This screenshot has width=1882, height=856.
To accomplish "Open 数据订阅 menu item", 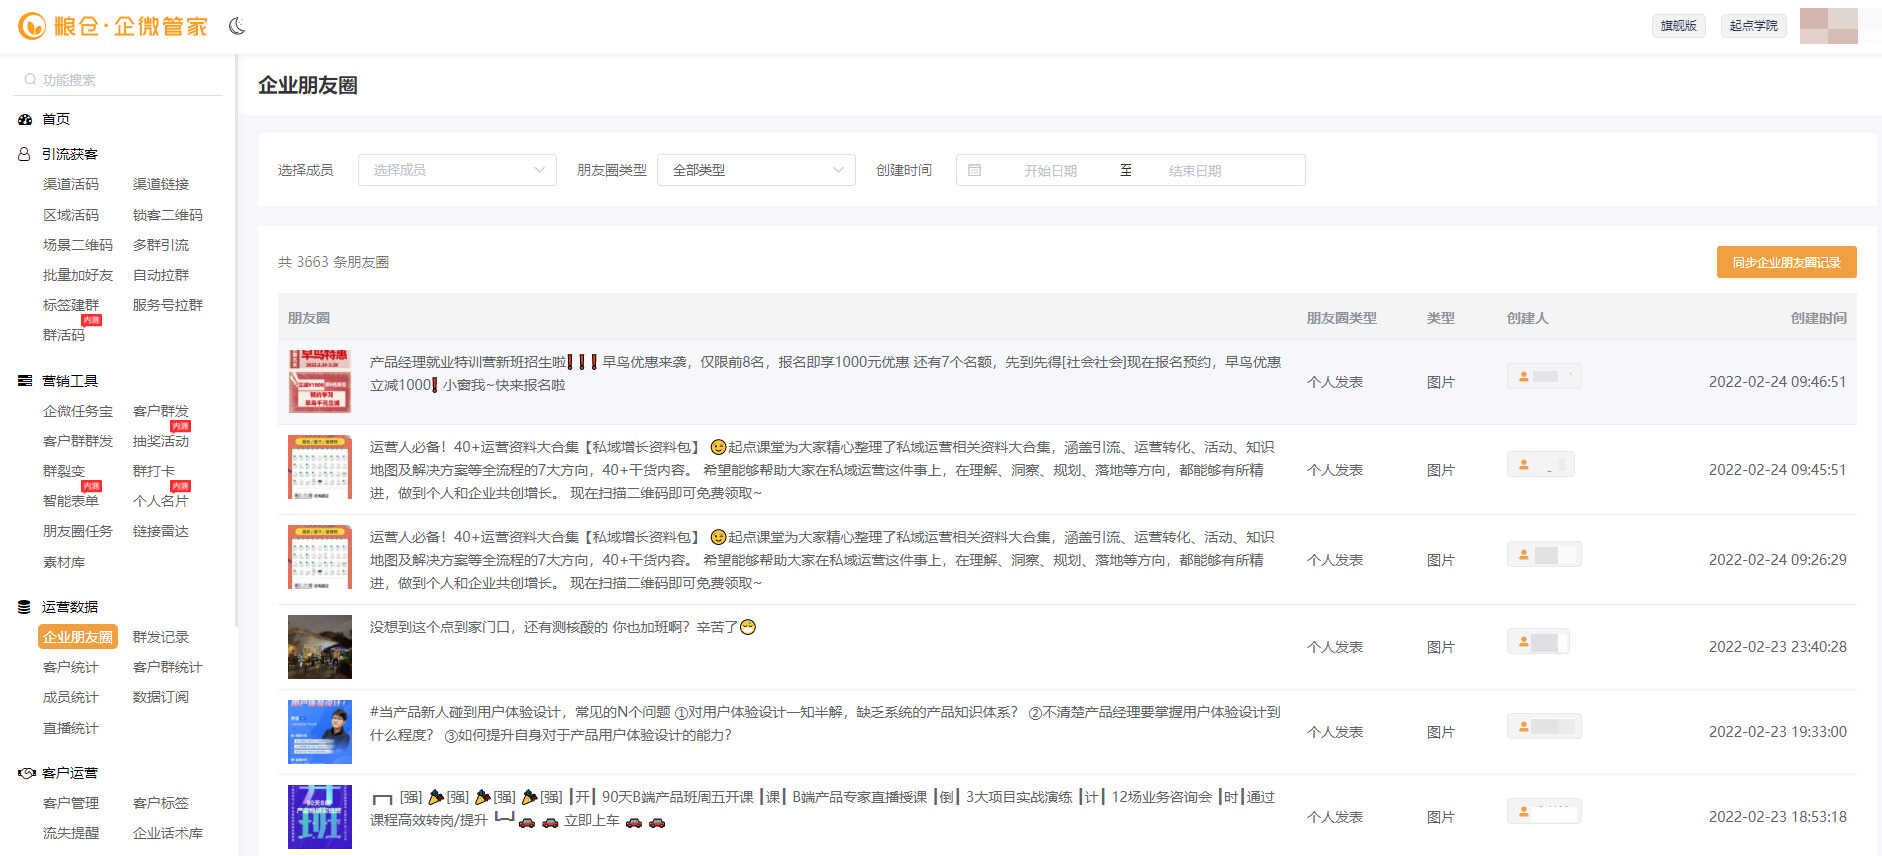I will pyautogui.click(x=161, y=697).
